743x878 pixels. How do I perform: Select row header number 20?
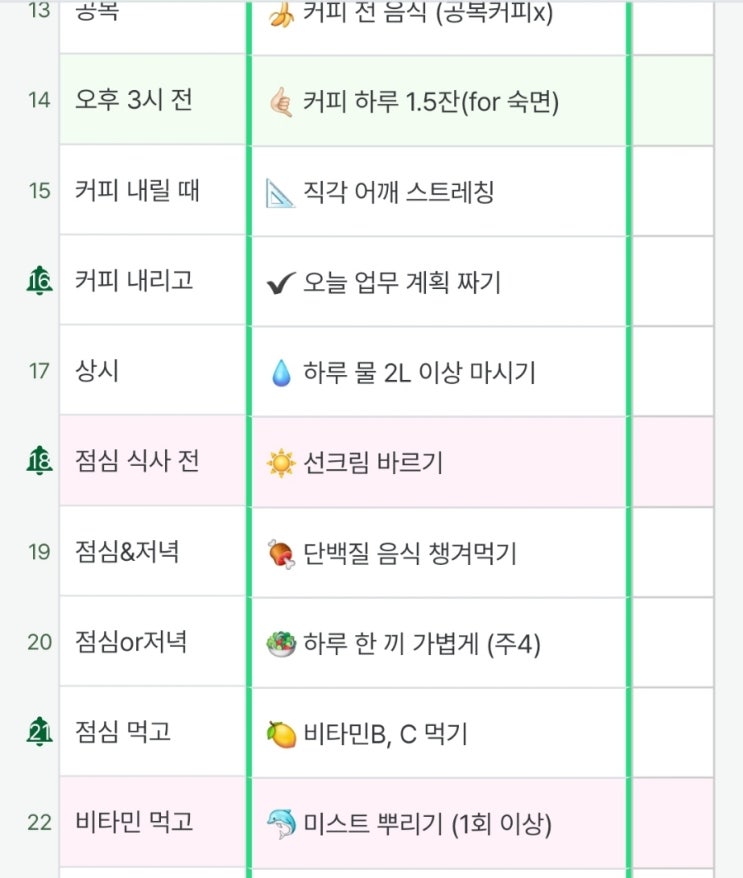point(39,641)
